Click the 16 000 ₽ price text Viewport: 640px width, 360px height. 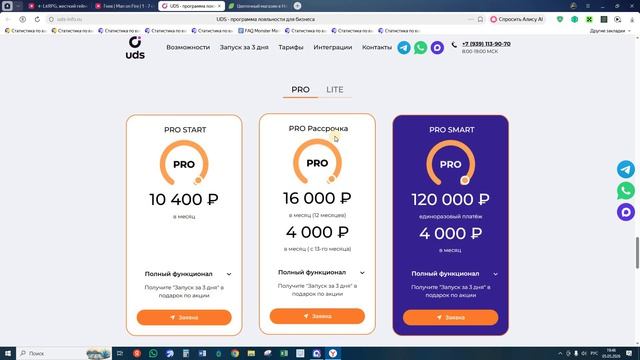tap(317, 198)
